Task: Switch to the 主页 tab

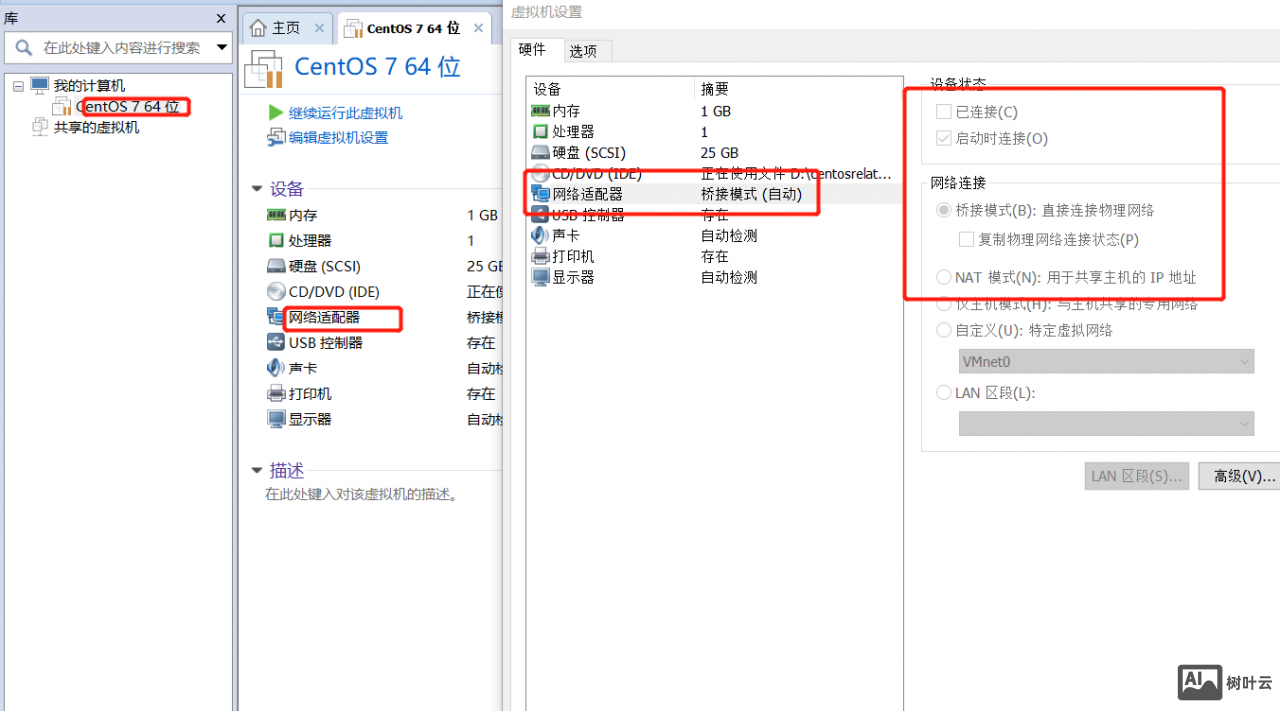Action: [x=287, y=28]
